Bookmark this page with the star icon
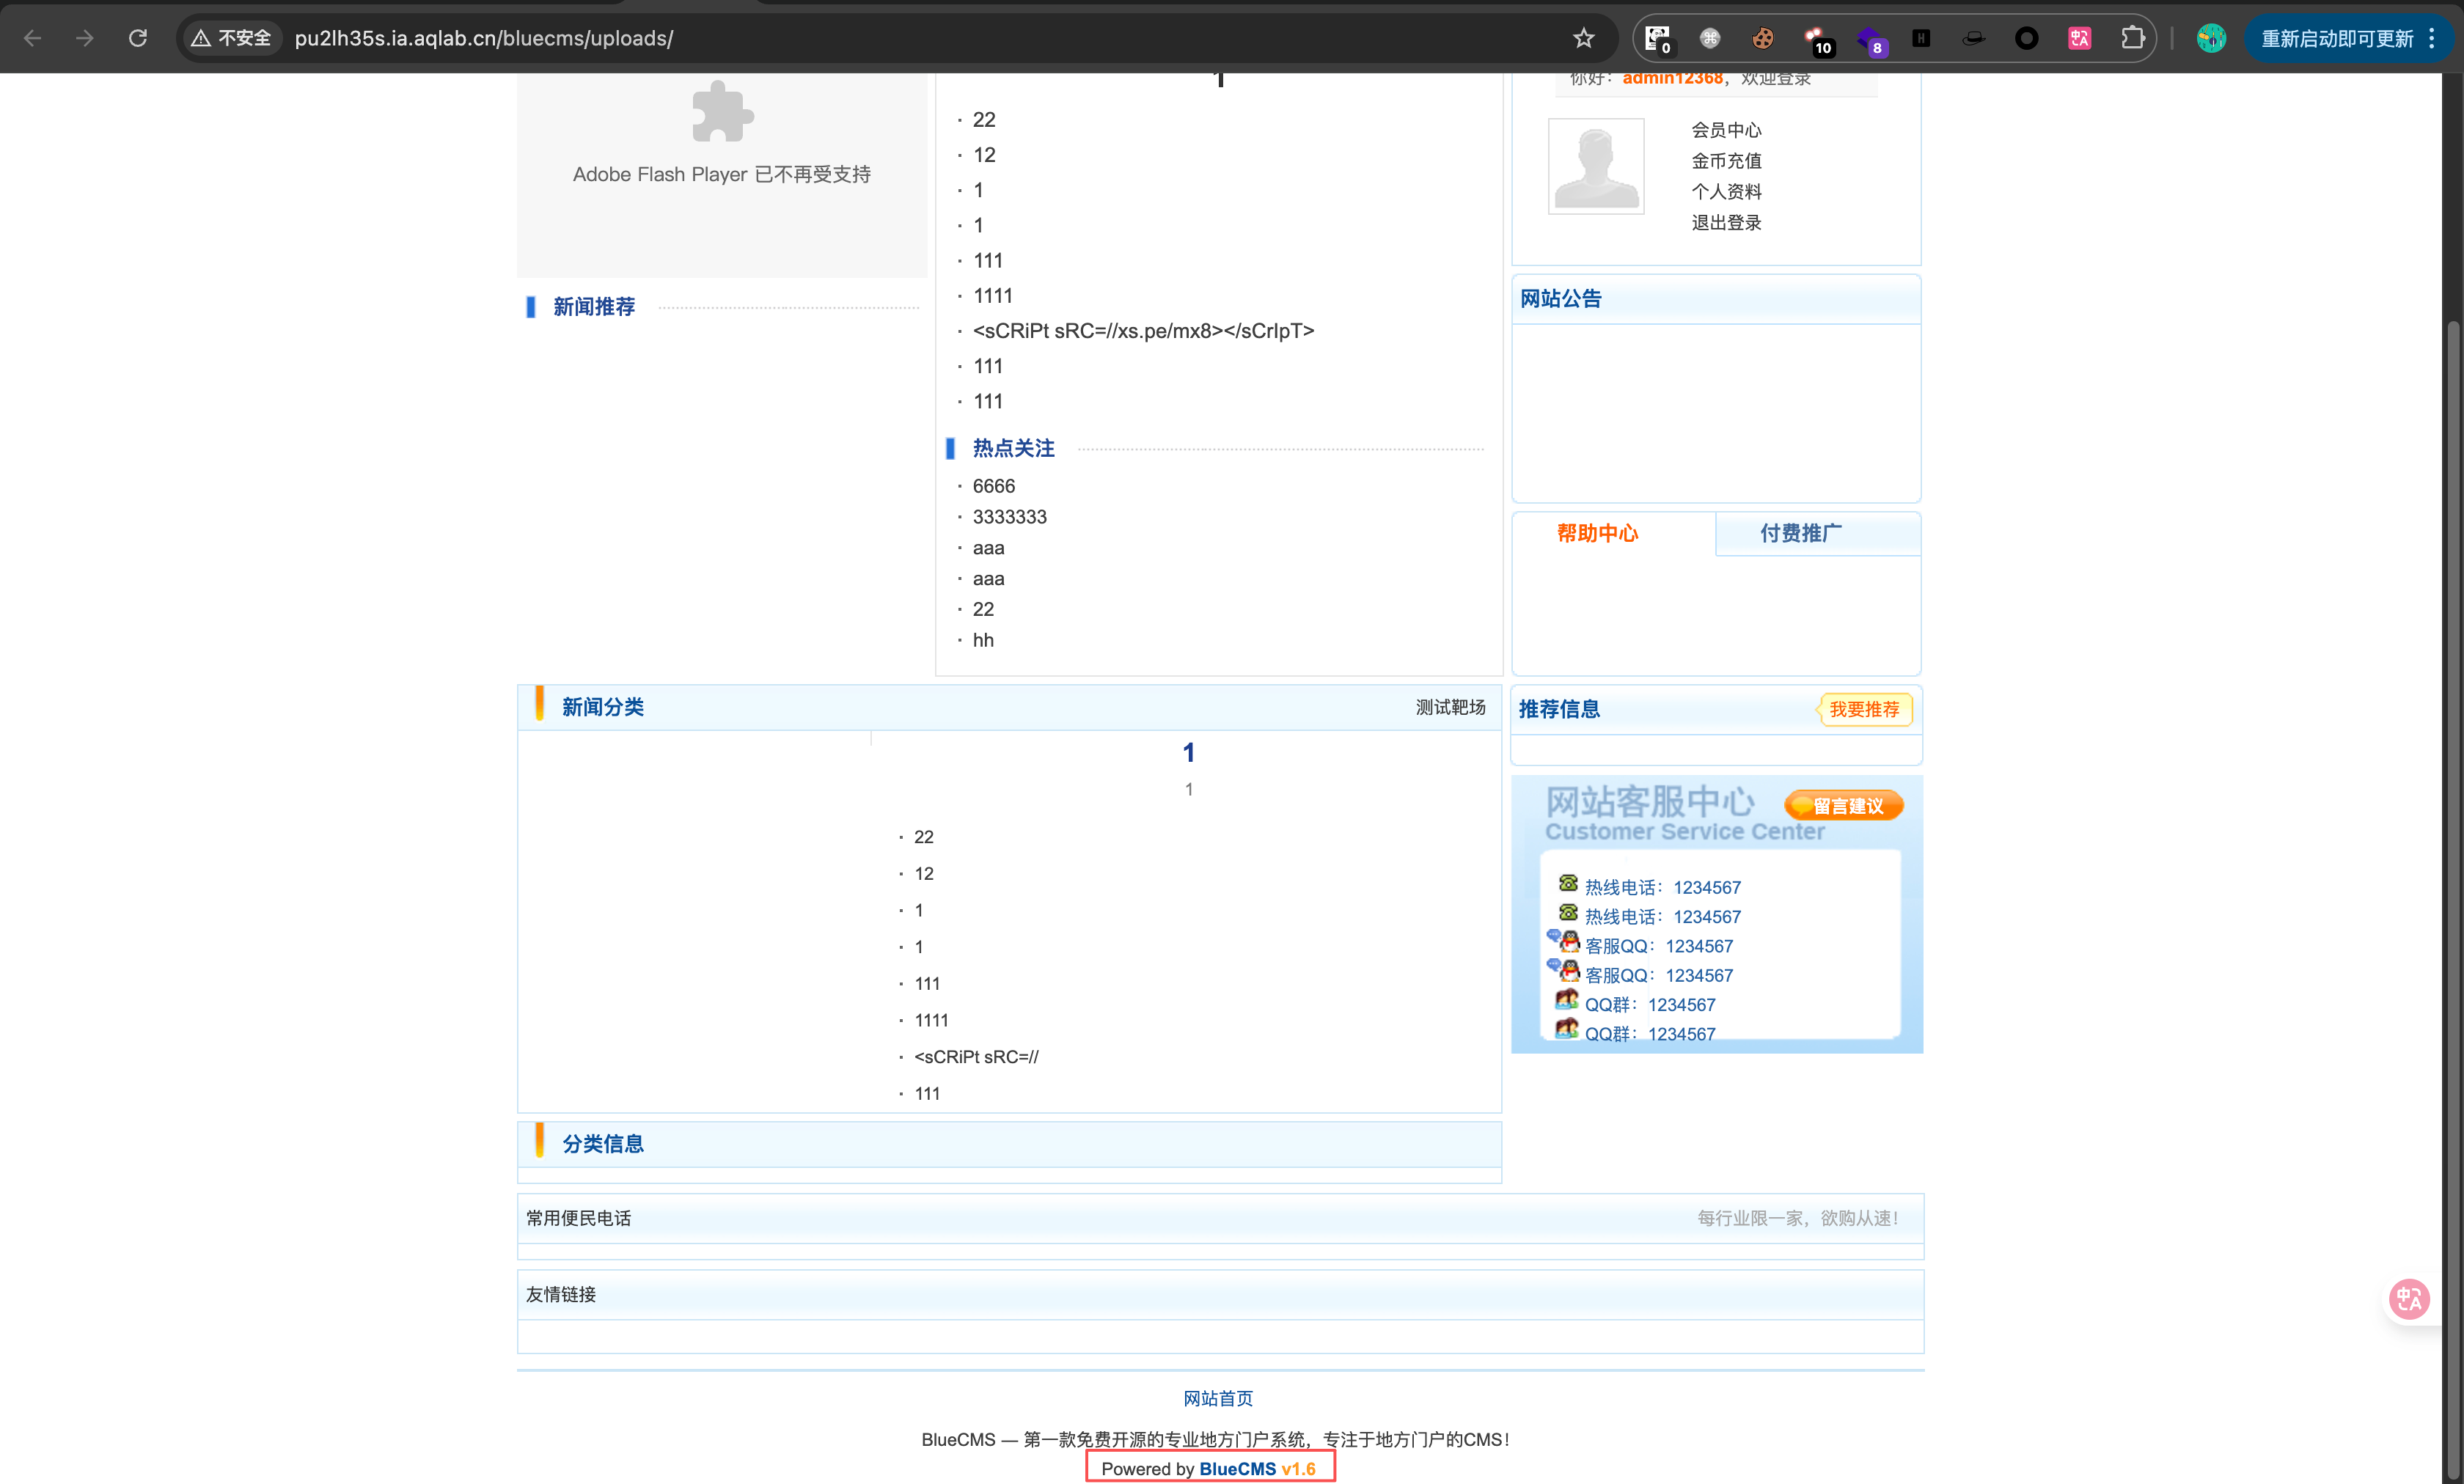2464x1484 pixels. point(1583,38)
